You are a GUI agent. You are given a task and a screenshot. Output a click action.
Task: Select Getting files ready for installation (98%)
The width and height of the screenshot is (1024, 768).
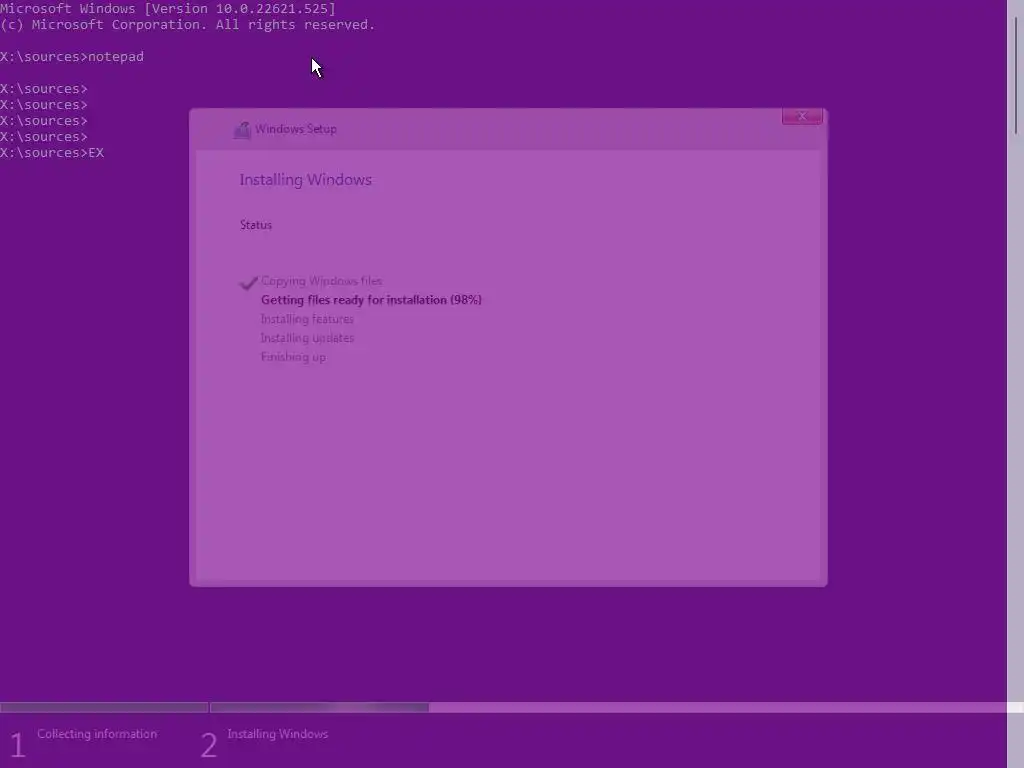tap(371, 300)
